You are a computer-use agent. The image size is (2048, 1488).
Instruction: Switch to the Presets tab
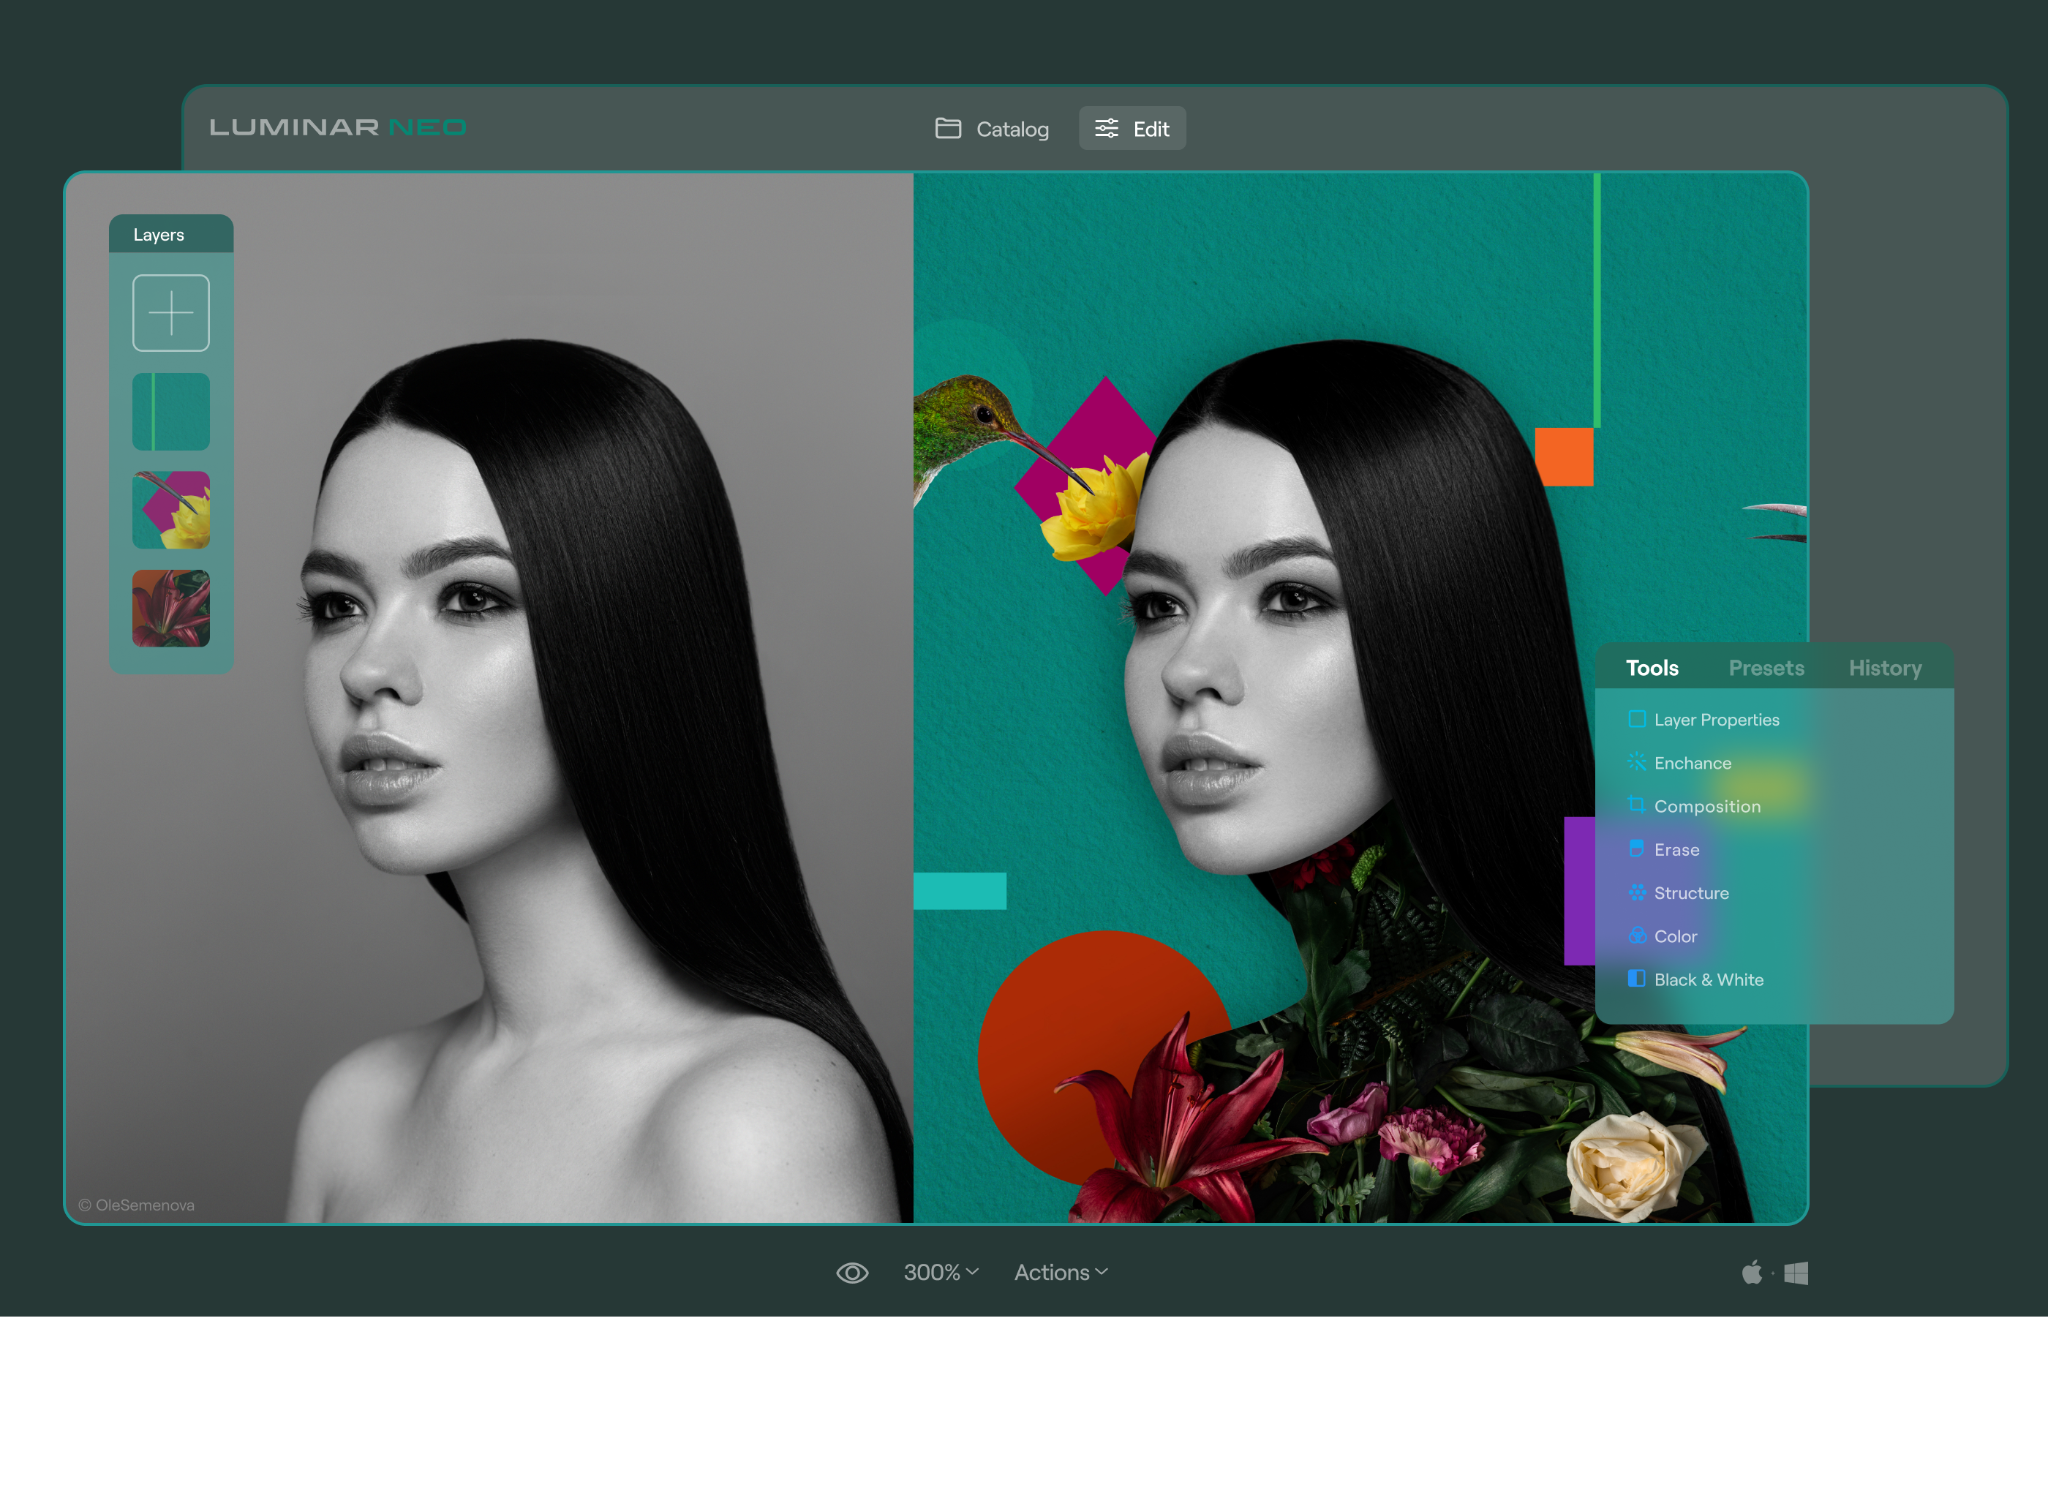pyautogui.click(x=1766, y=668)
